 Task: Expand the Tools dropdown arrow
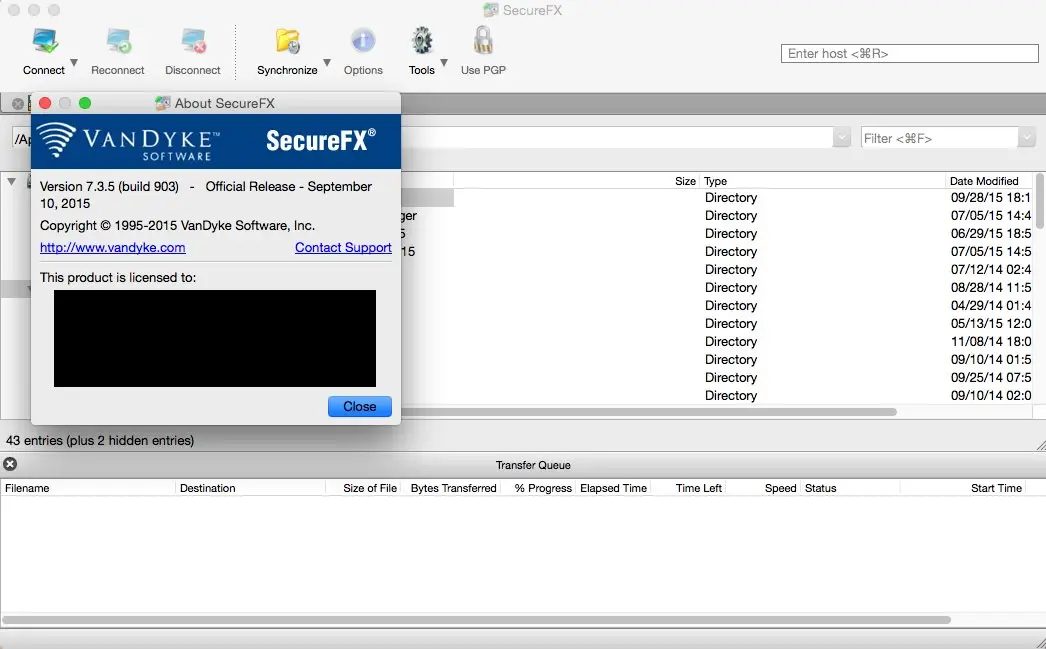(x=444, y=63)
